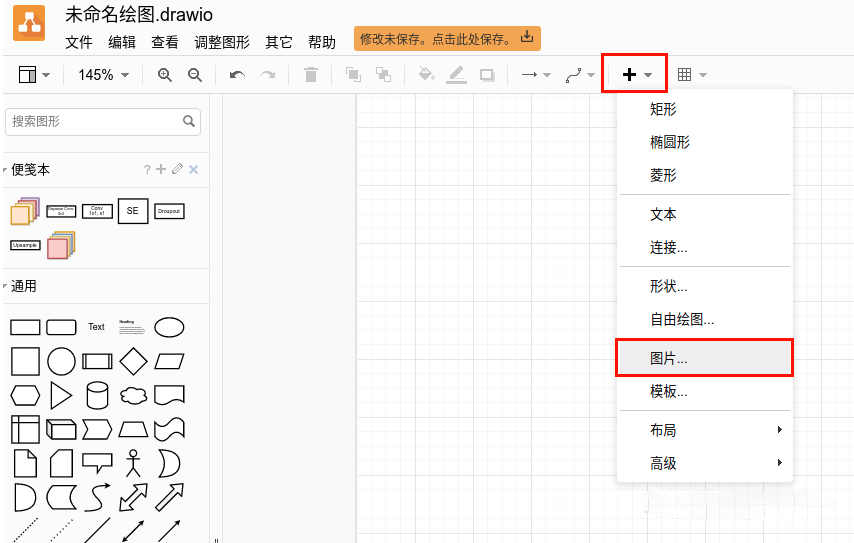Expand the 布局 submenu
Viewport: 854px width, 543px height.
(704, 430)
